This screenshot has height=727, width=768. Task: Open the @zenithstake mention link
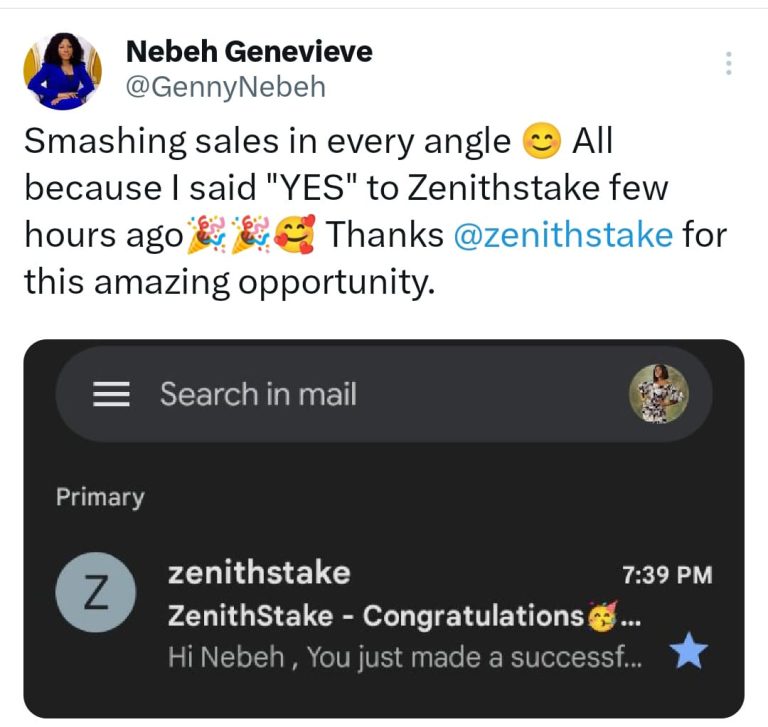pyautogui.click(x=562, y=235)
